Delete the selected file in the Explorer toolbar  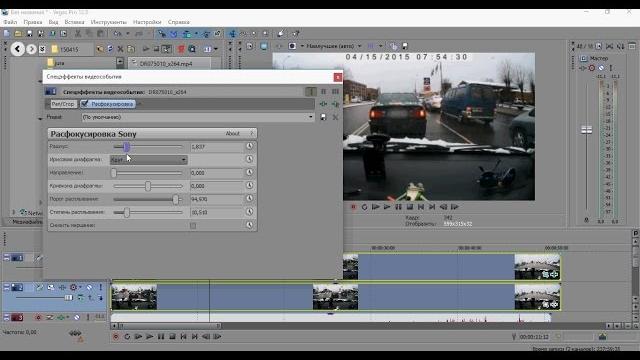pyautogui.click(x=120, y=49)
